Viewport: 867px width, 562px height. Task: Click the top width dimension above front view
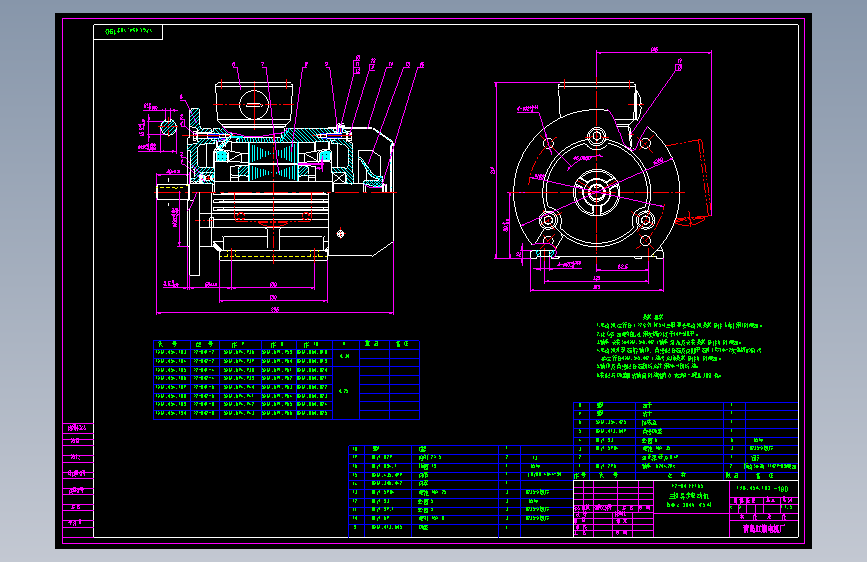tap(652, 48)
